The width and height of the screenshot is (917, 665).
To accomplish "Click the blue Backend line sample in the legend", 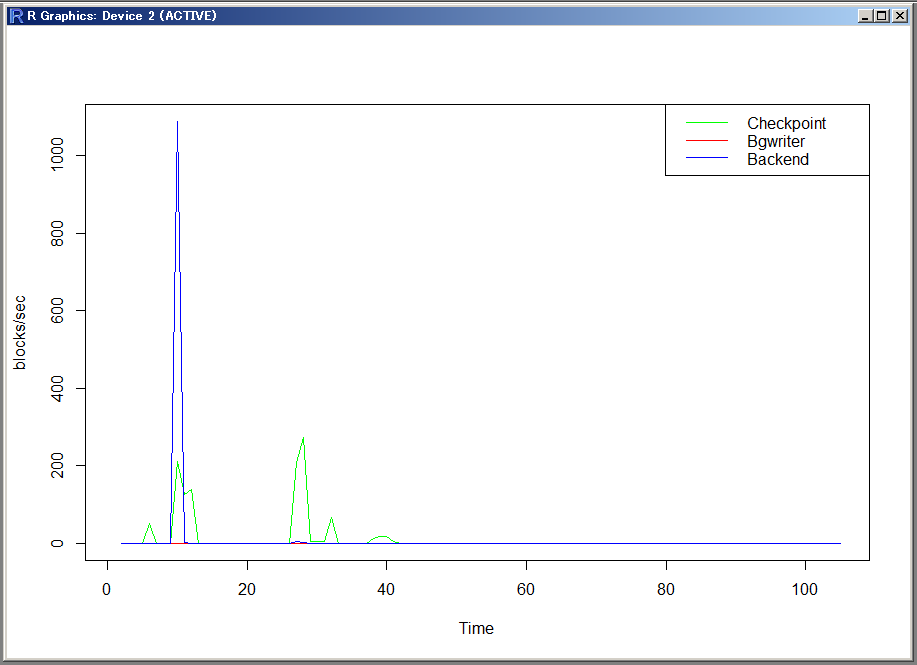I will point(706,159).
